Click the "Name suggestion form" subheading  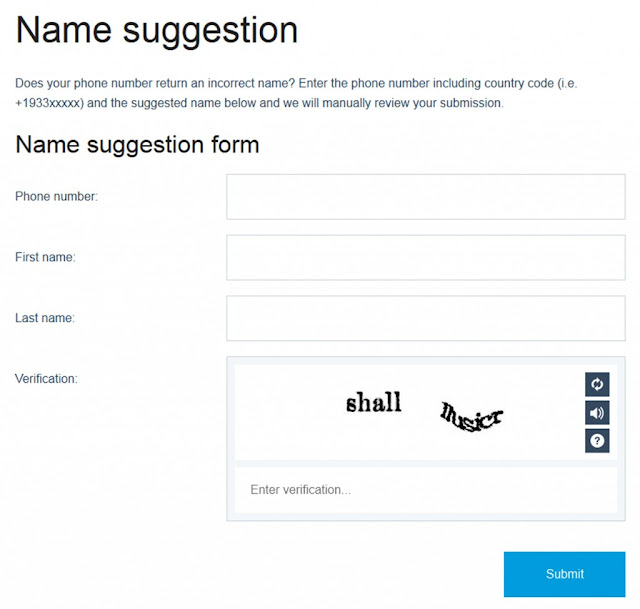pyautogui.click(x=137, y=145)
